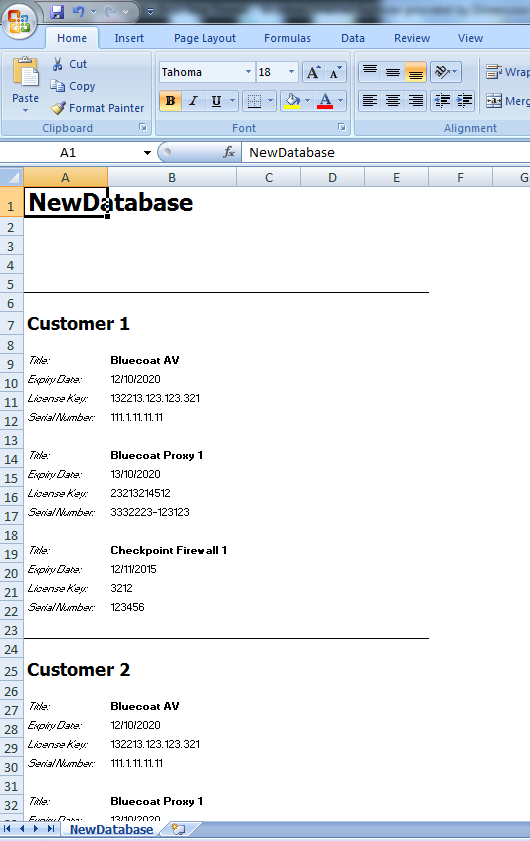Redo the last action
Viewport: 530px width, 841px height.
111,11
